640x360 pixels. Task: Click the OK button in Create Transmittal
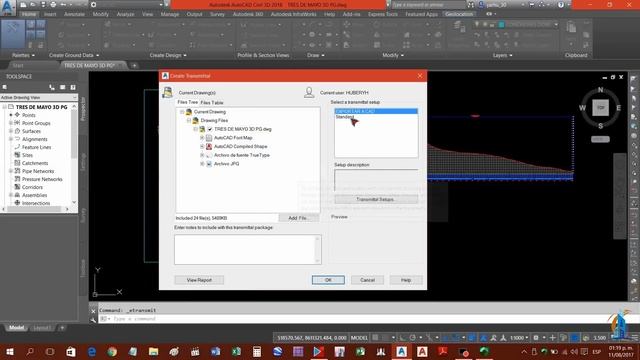click(328, 280)
